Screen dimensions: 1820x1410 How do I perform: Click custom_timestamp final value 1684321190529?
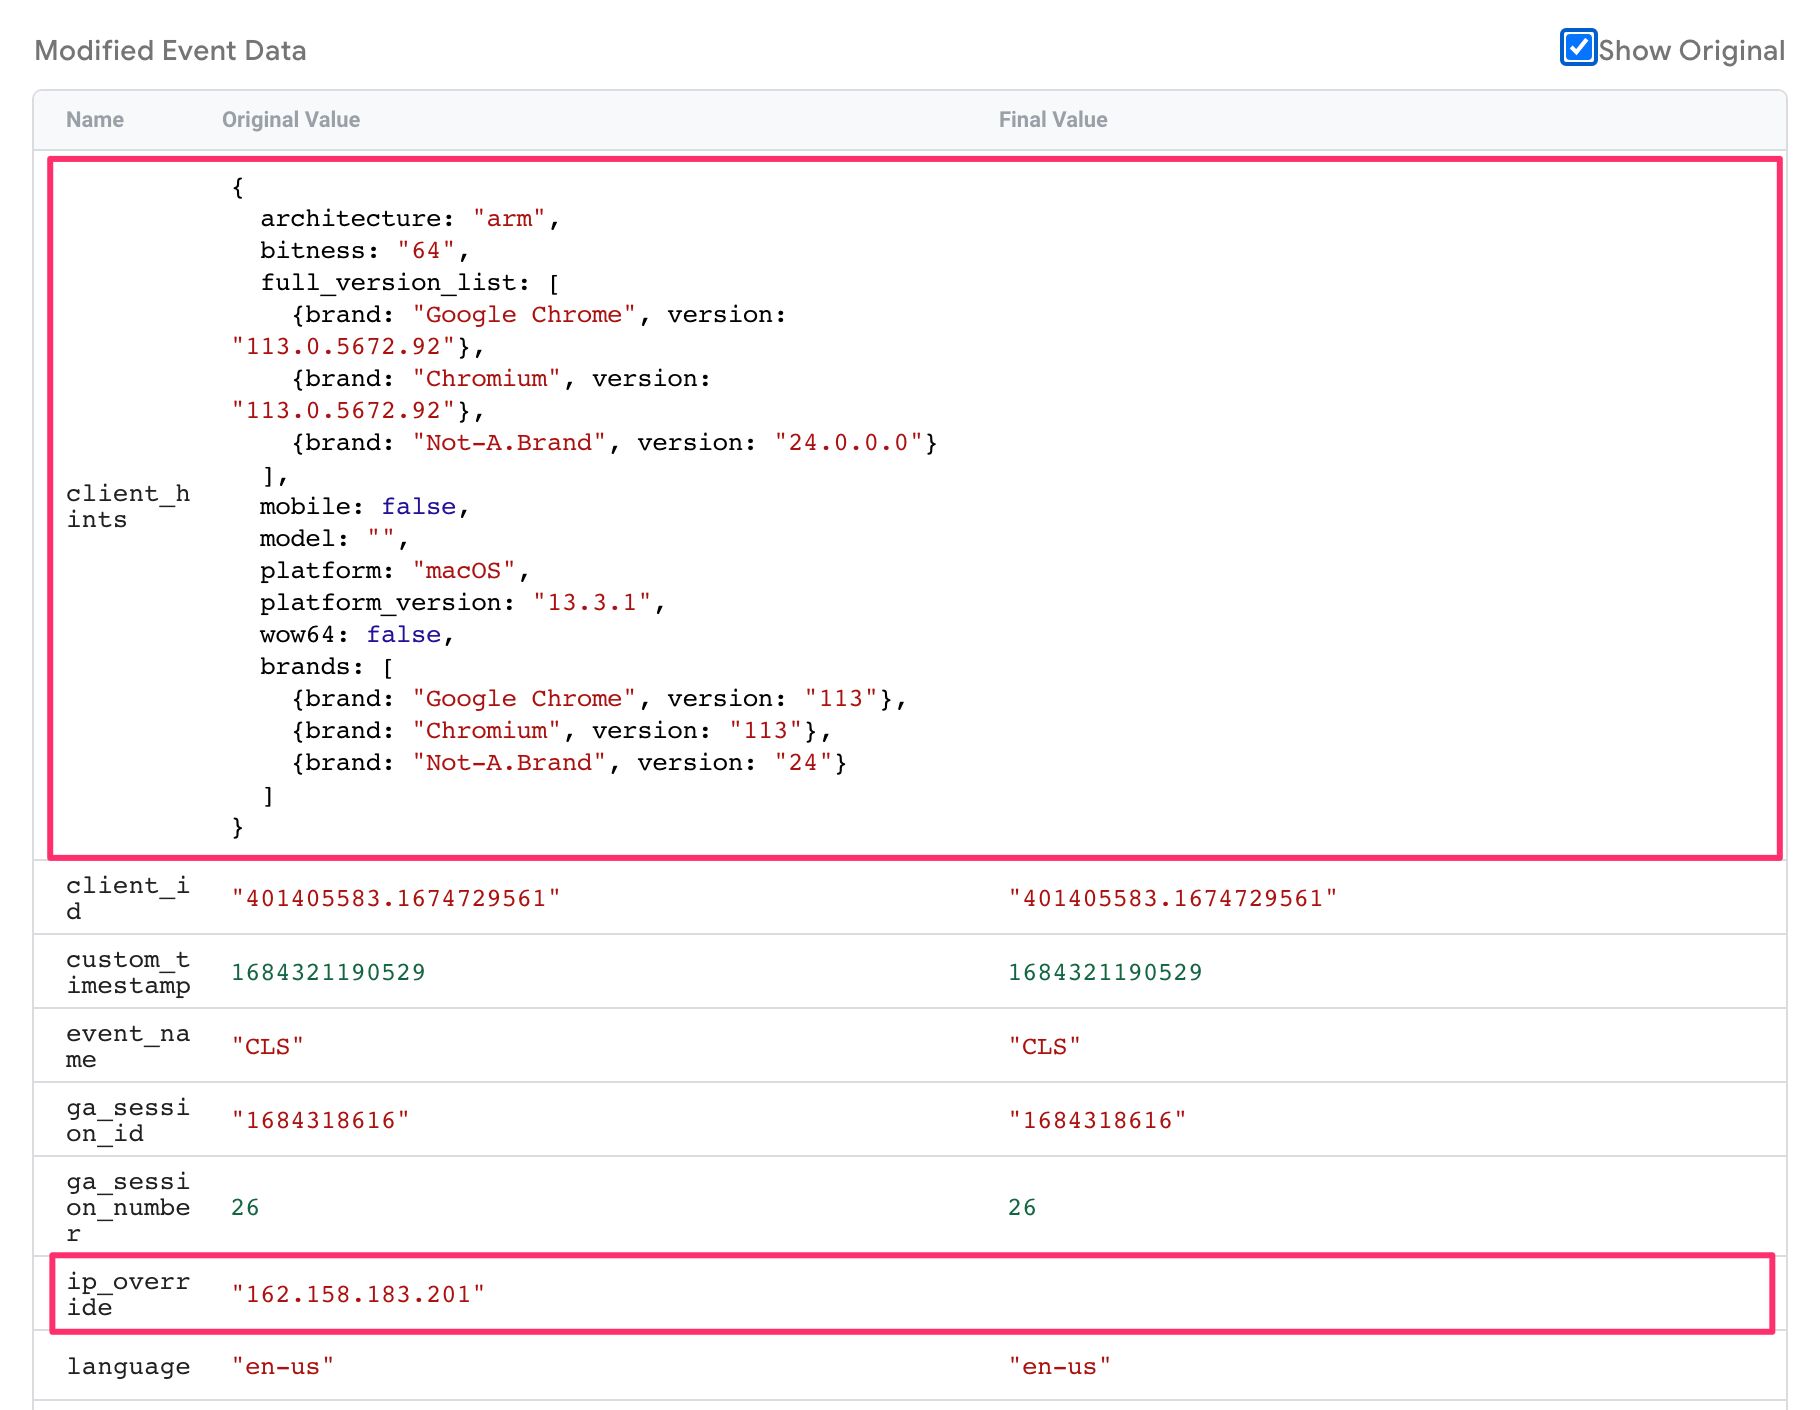[x=1105, y=973]
